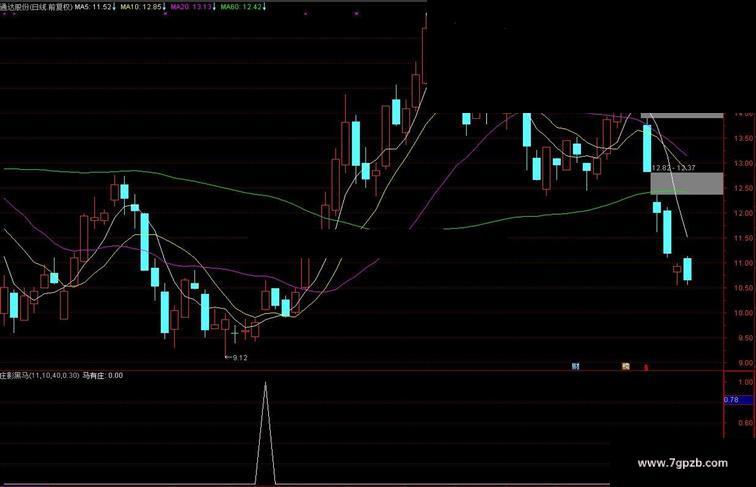Select the gray bar near the 14.00 level
Screen dimensions: 756x487
pyautogui.click(x=682, y=115)
